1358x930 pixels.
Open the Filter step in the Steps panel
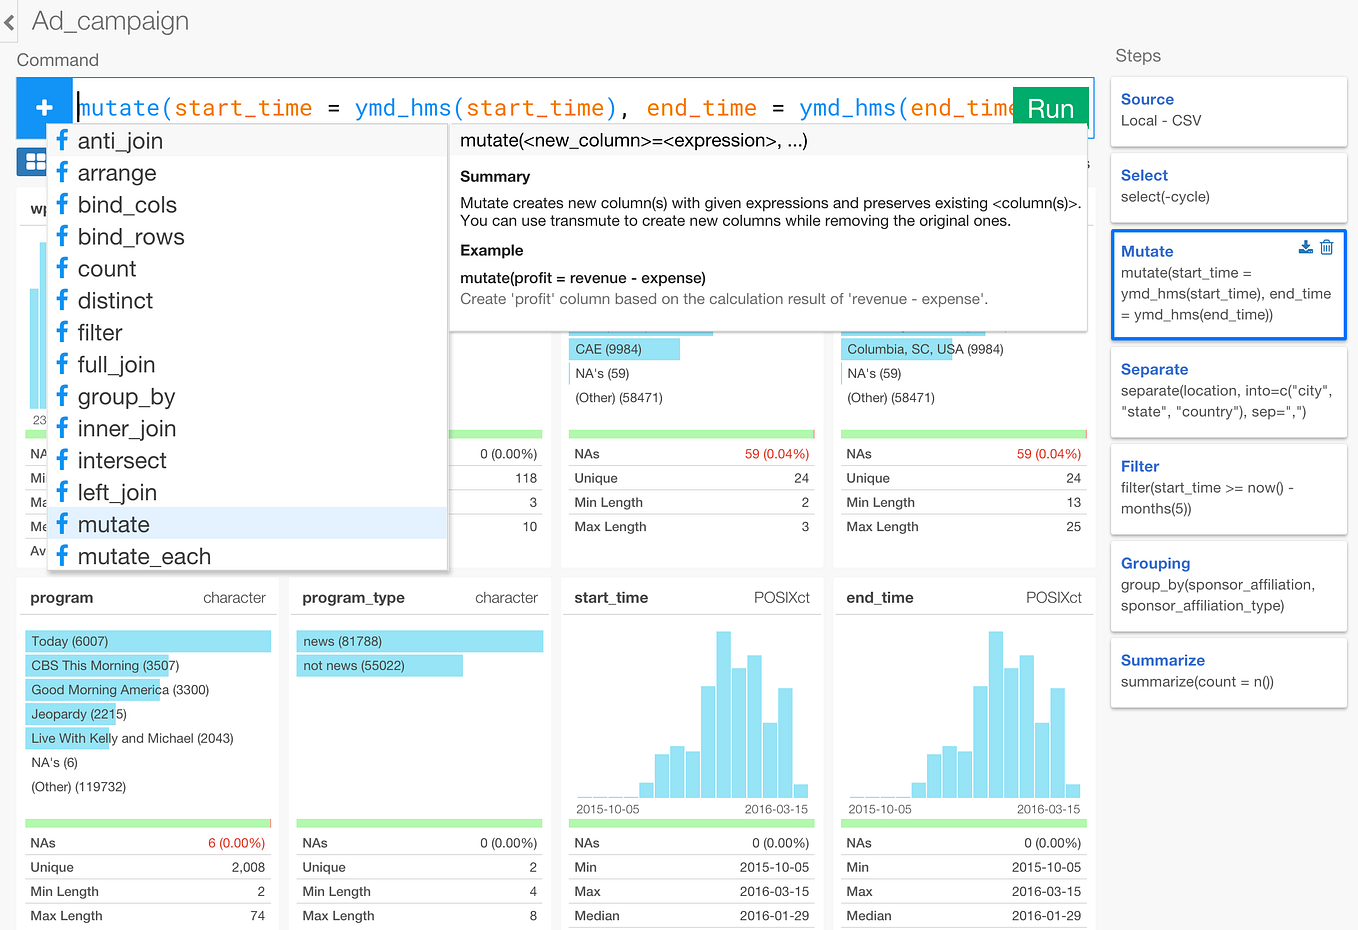[1228, 488]
